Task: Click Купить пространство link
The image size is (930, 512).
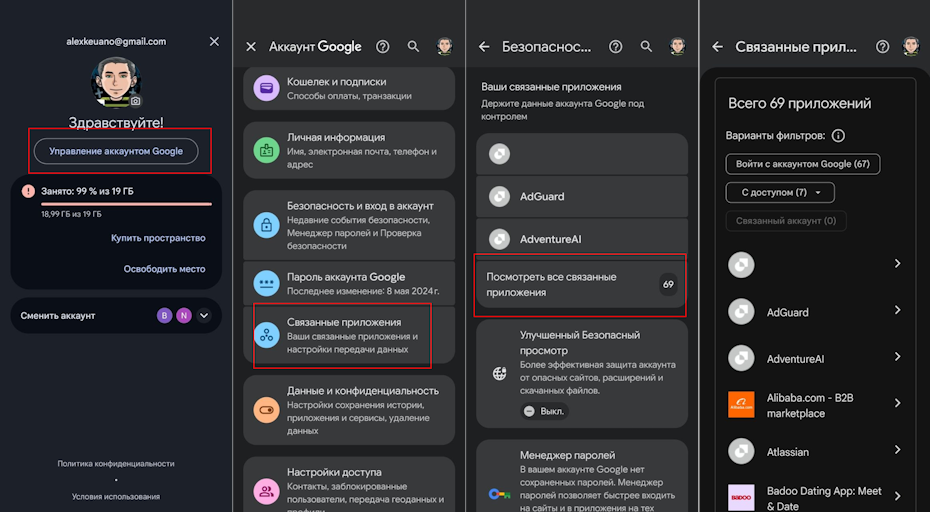Action: (x=158, y=238)
